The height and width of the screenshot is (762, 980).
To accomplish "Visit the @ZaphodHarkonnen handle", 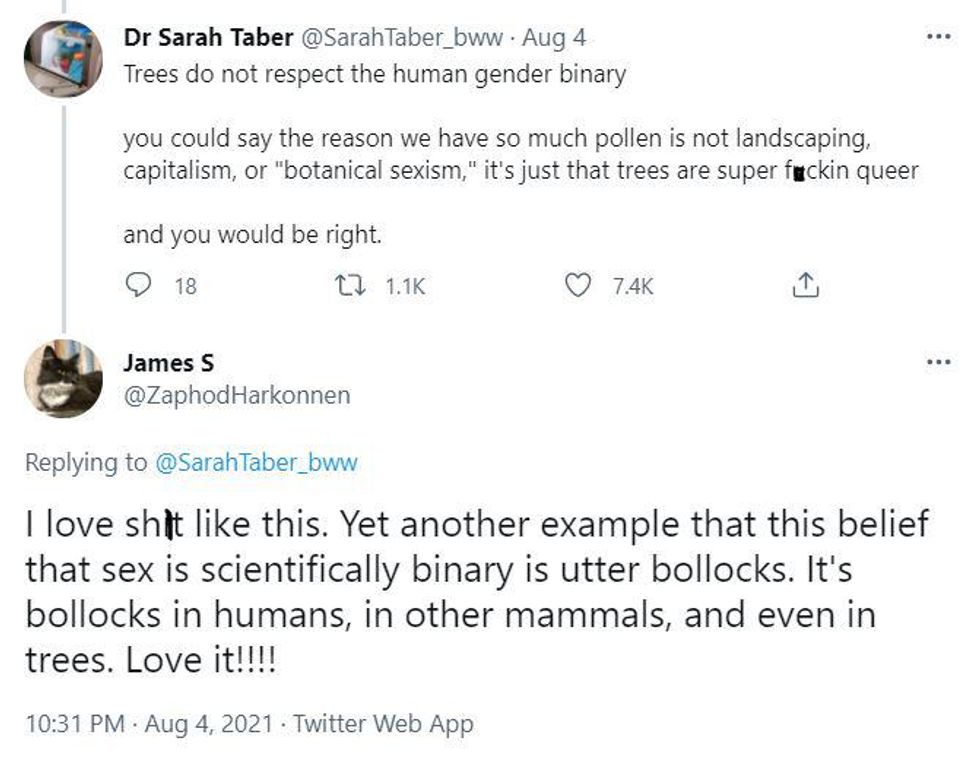I will pyautogui.click(x=236, y=395).
